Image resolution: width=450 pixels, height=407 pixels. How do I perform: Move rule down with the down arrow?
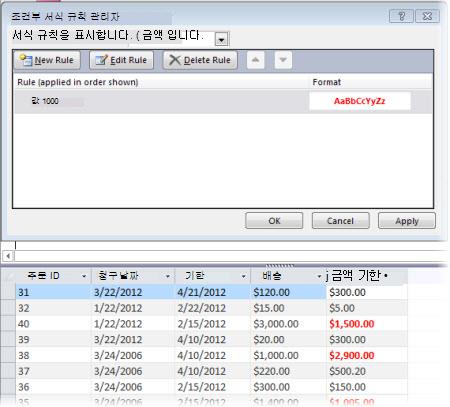283,60
